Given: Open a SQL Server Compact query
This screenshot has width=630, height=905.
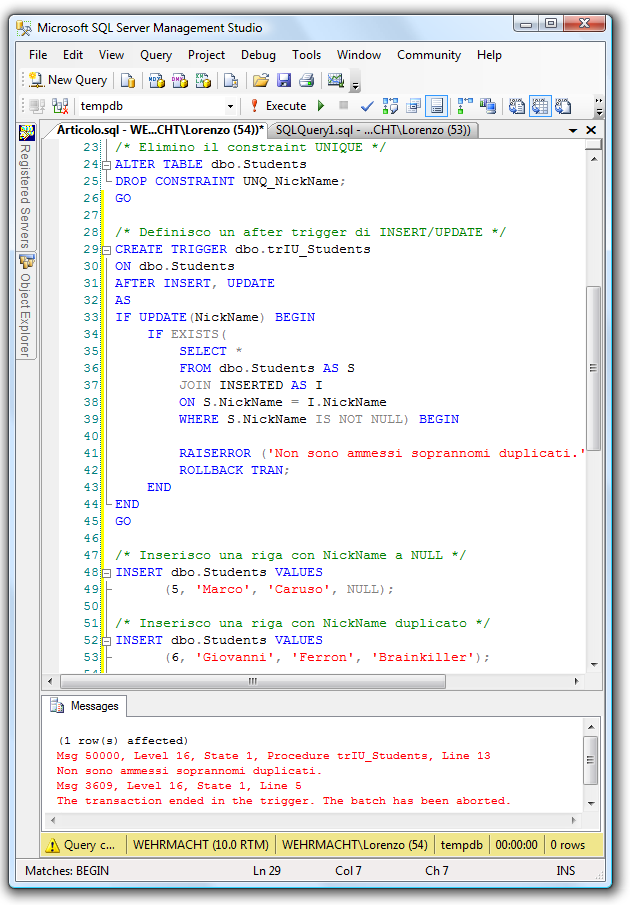Looking at the screenshot, I should click(231, 80).
